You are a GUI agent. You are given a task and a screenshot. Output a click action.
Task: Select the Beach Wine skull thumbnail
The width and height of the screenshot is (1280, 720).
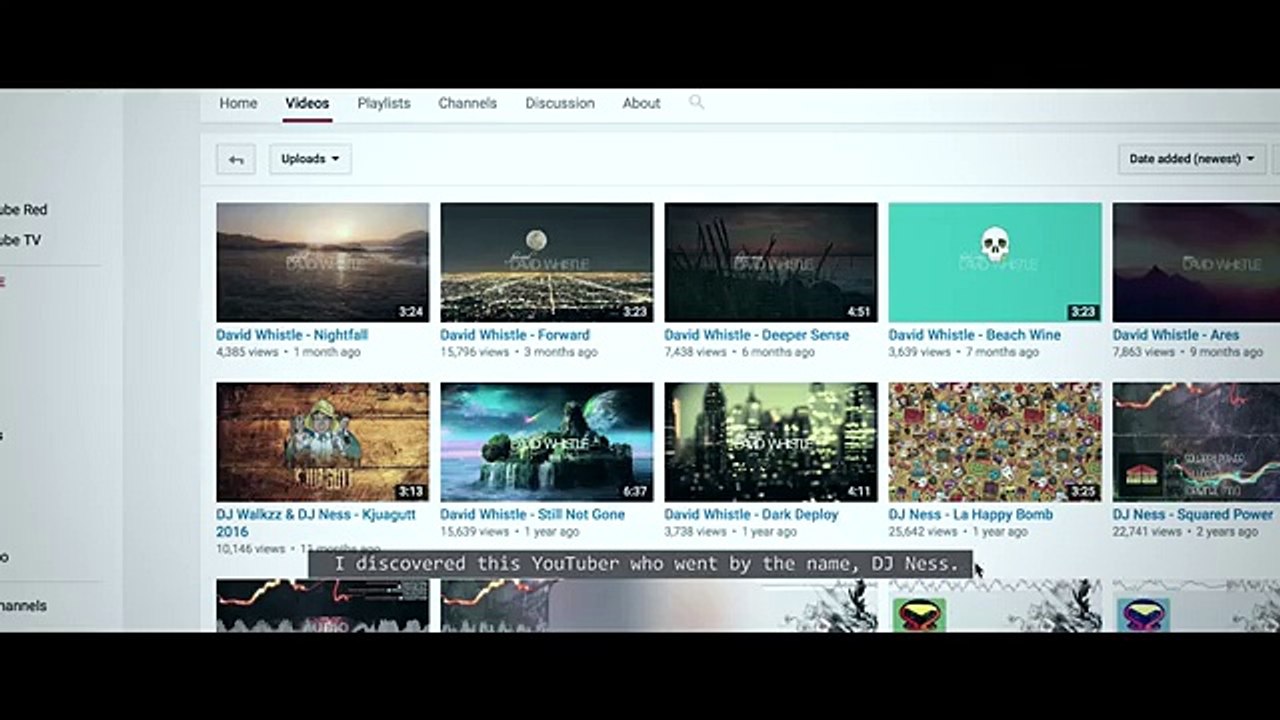[995, 262]
